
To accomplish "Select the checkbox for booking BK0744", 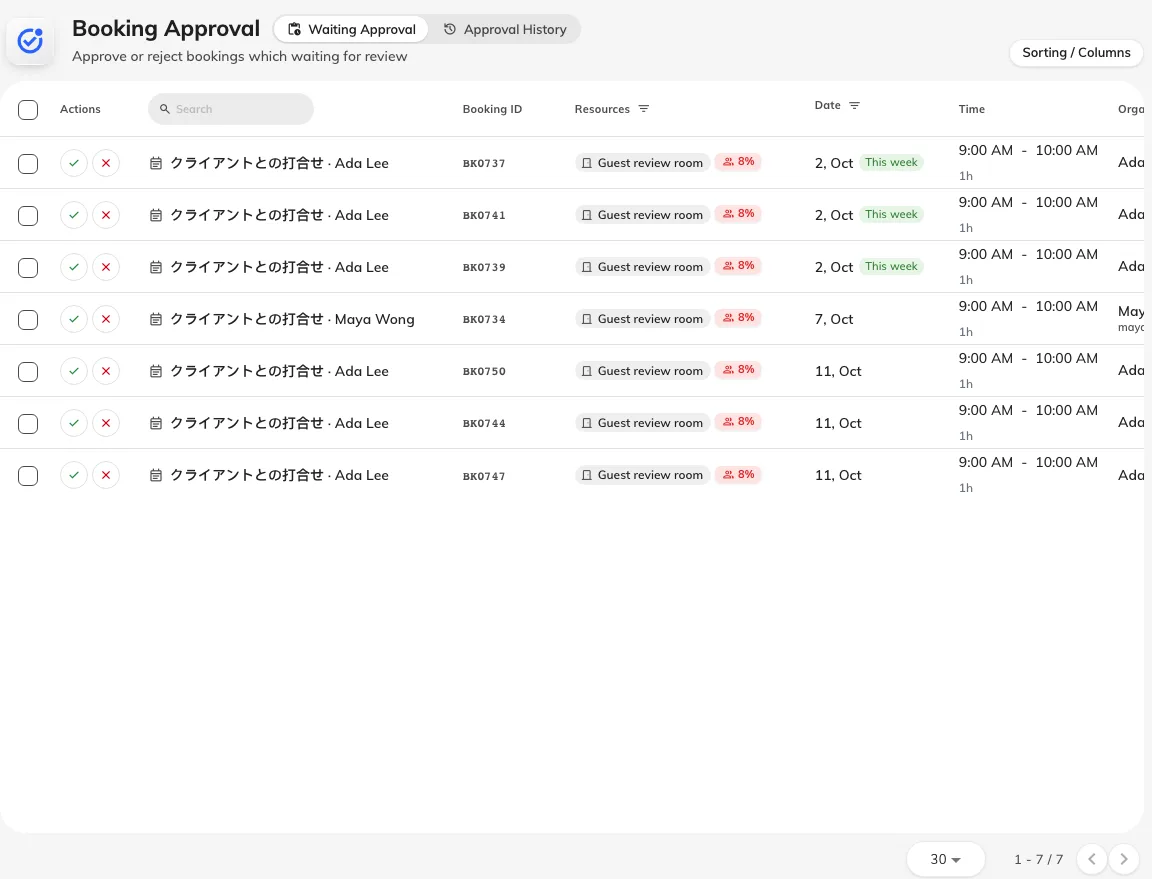I will pos(28,424).
